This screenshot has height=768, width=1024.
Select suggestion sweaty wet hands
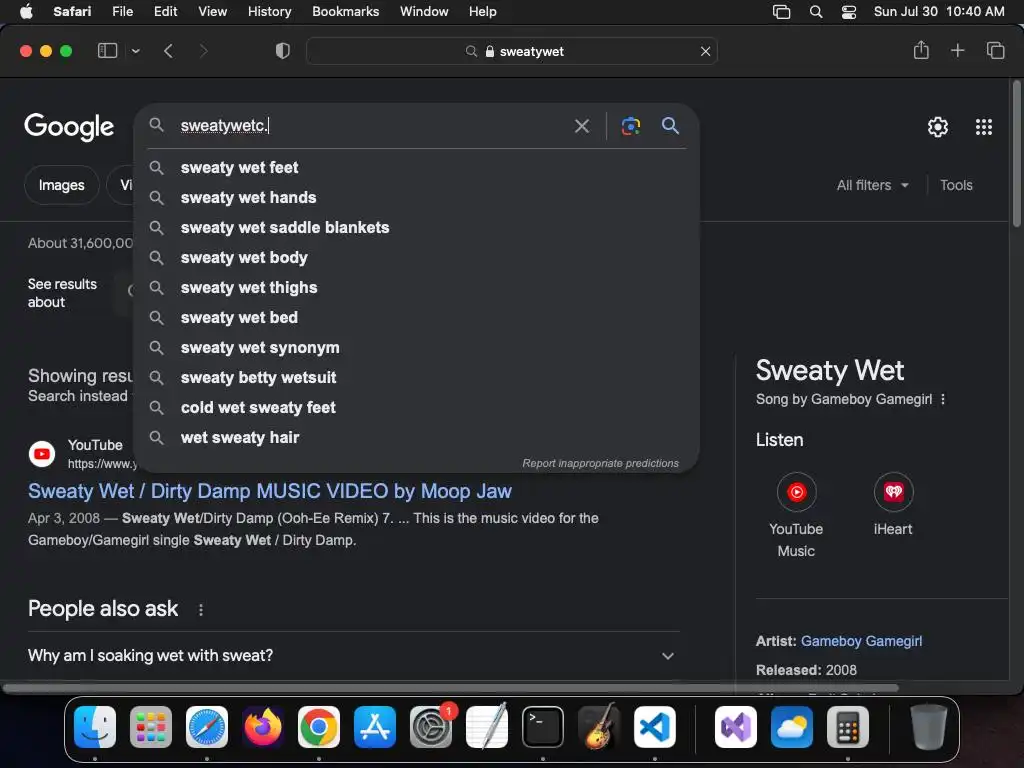417,198
